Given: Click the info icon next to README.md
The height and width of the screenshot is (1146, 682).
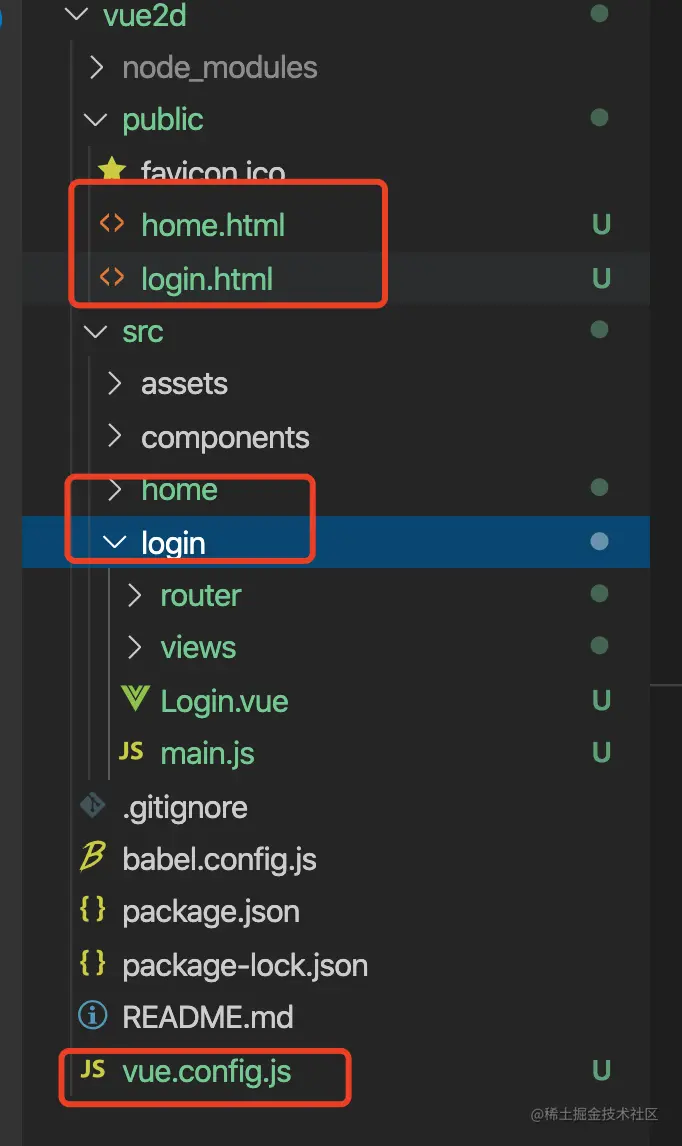Looking at the screenshot, I should pyautogui.click(x=93, y=1017).
